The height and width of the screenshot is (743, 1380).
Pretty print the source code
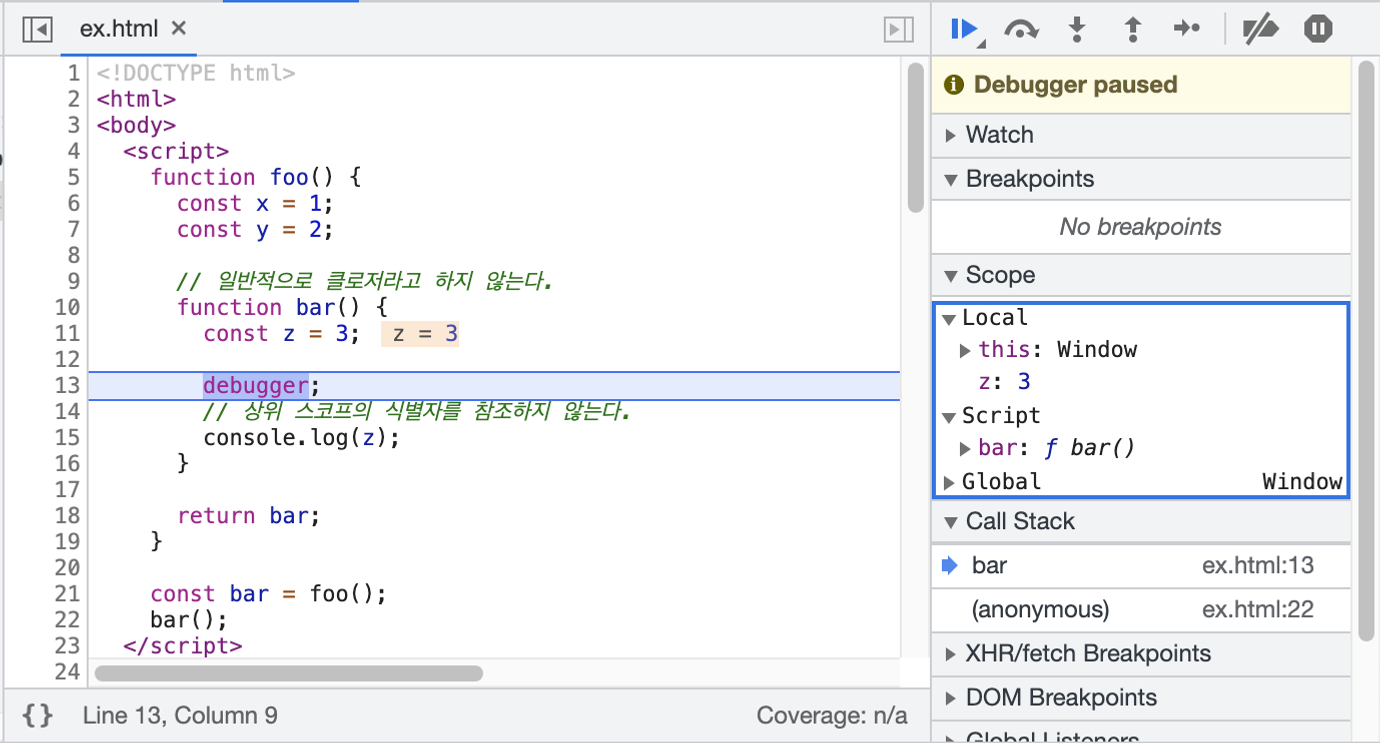point(38,715)
